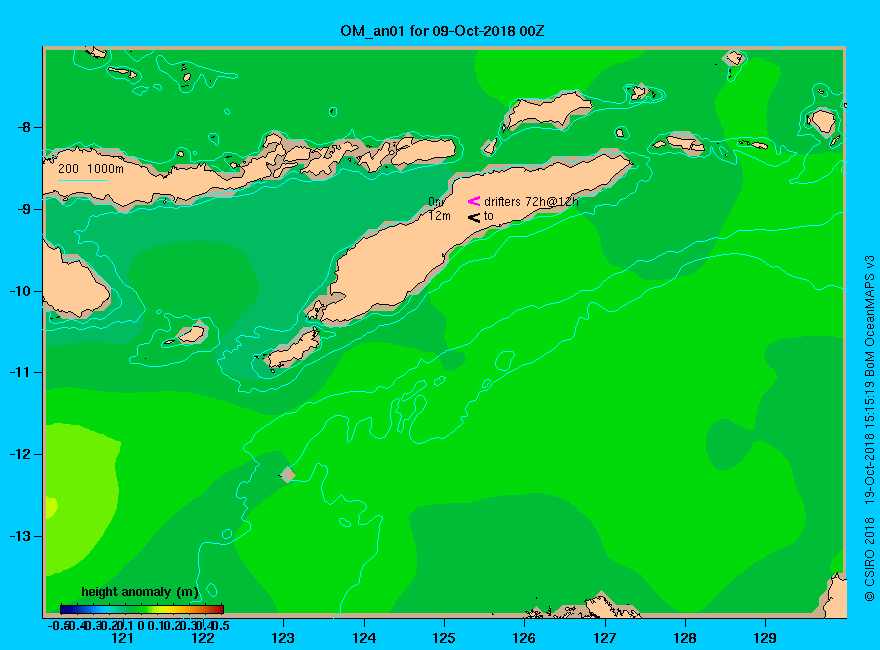Click longitude label "129"

(765, 638)
